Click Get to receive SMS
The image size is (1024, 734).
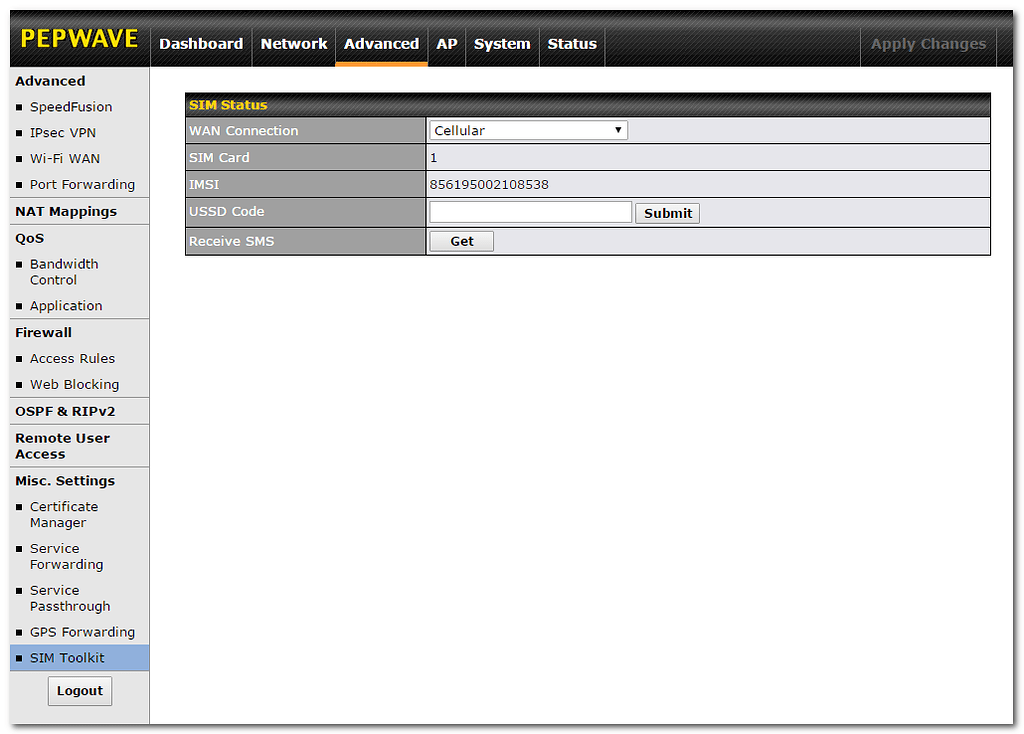click(461, 241)
